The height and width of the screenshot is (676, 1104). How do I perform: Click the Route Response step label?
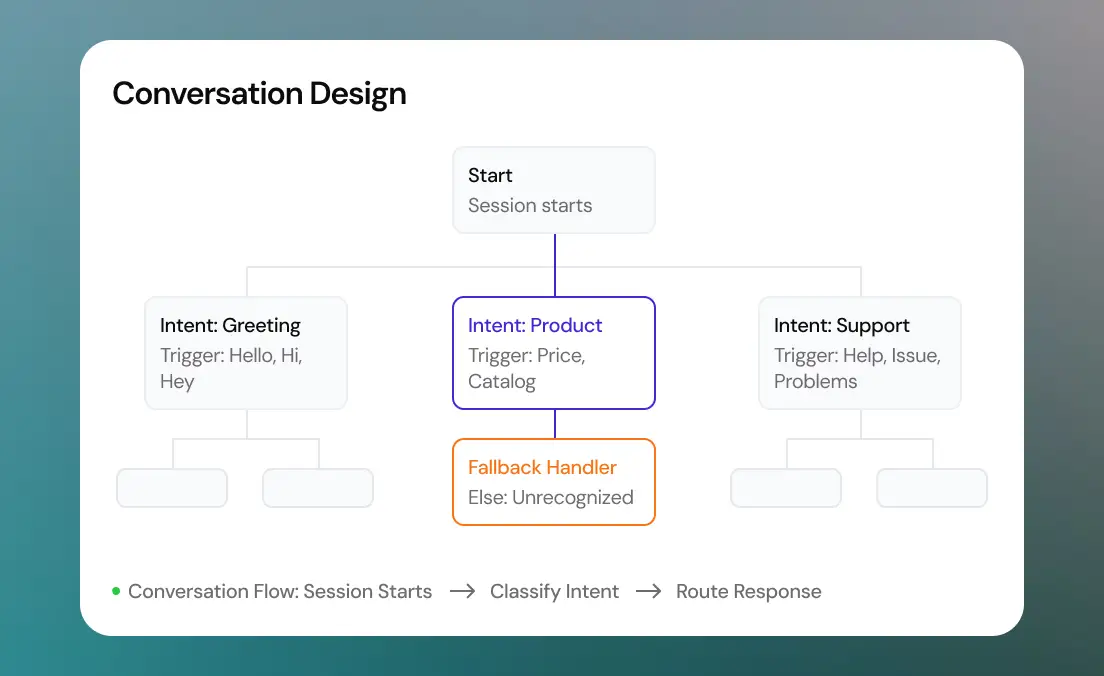(748, 592)
